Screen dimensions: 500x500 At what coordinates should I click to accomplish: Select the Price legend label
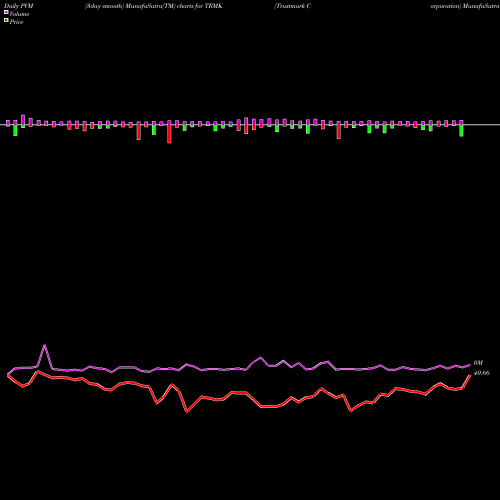16,22
